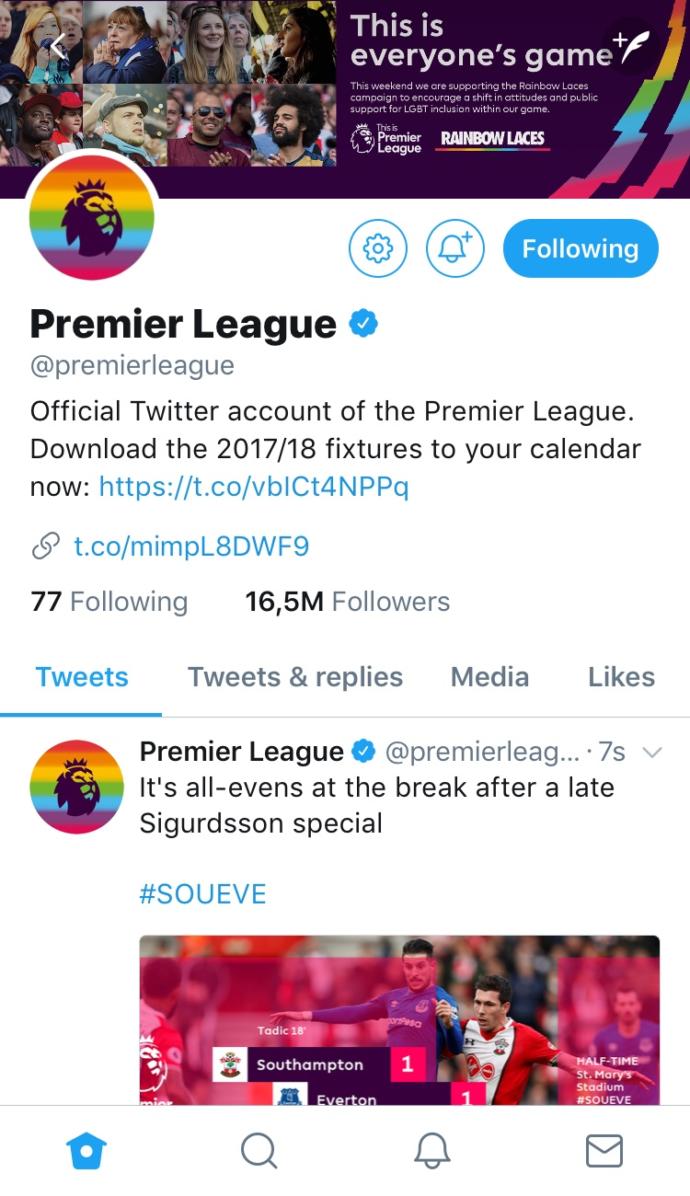Switch to the Tweets & replies tab

pyautogui.click(x=295, y=677)
